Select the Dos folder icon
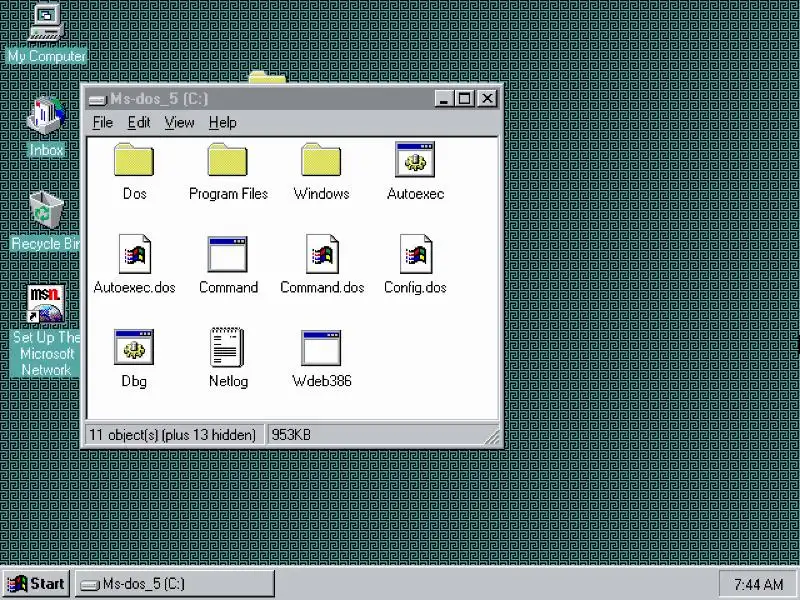Image resolution: width=800 pixels, height=600 pixels. pos(134,160)
